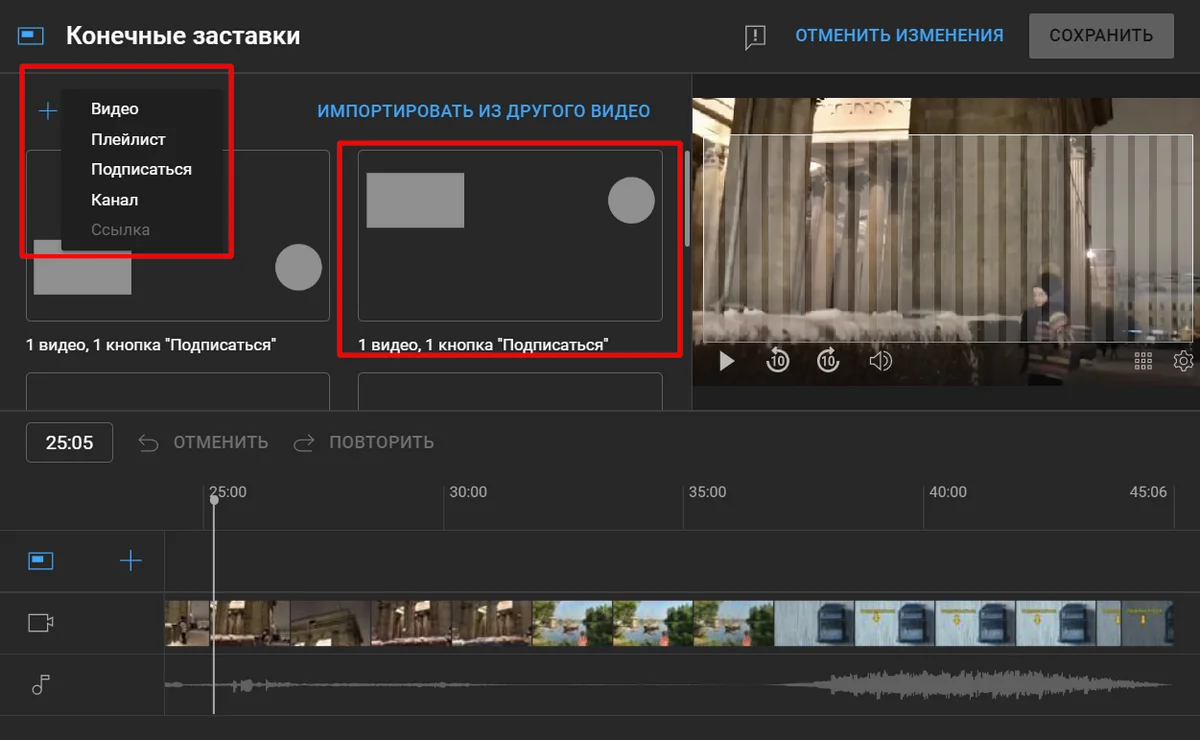Choose "Плейлист" in the dropdown menu
This screenshot has width=1200, height=740.
click(128, 139)
